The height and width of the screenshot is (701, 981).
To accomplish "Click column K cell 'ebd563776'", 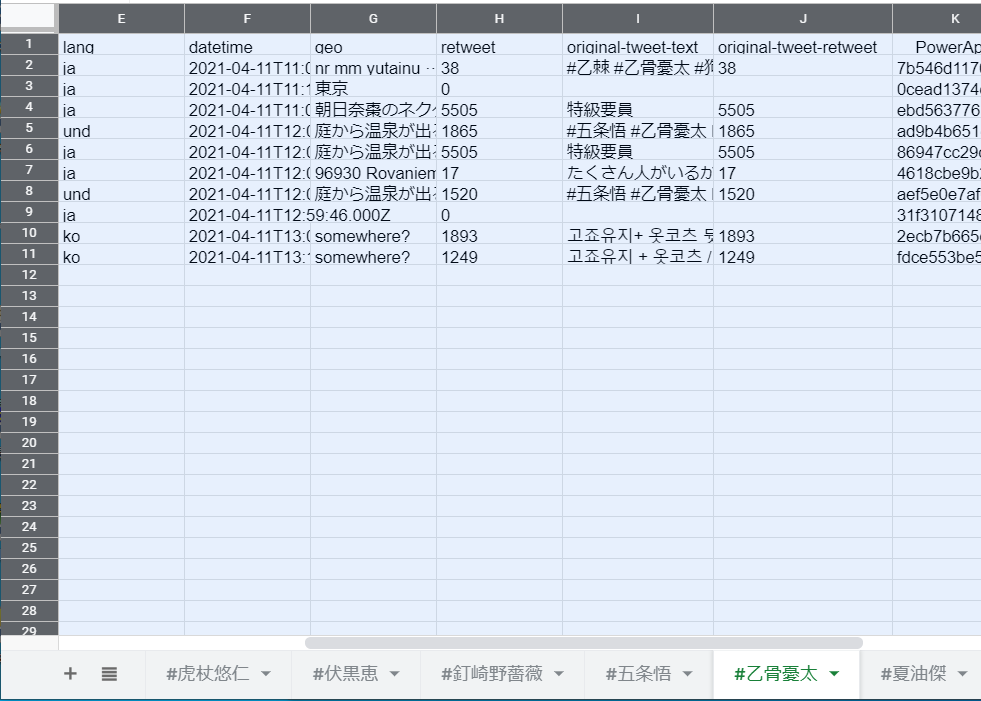I will (937, 107).
